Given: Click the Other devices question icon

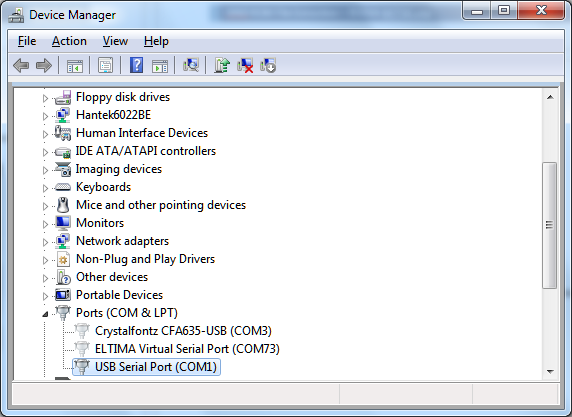Looking at the screenshot, I should [x=63, y=277].
